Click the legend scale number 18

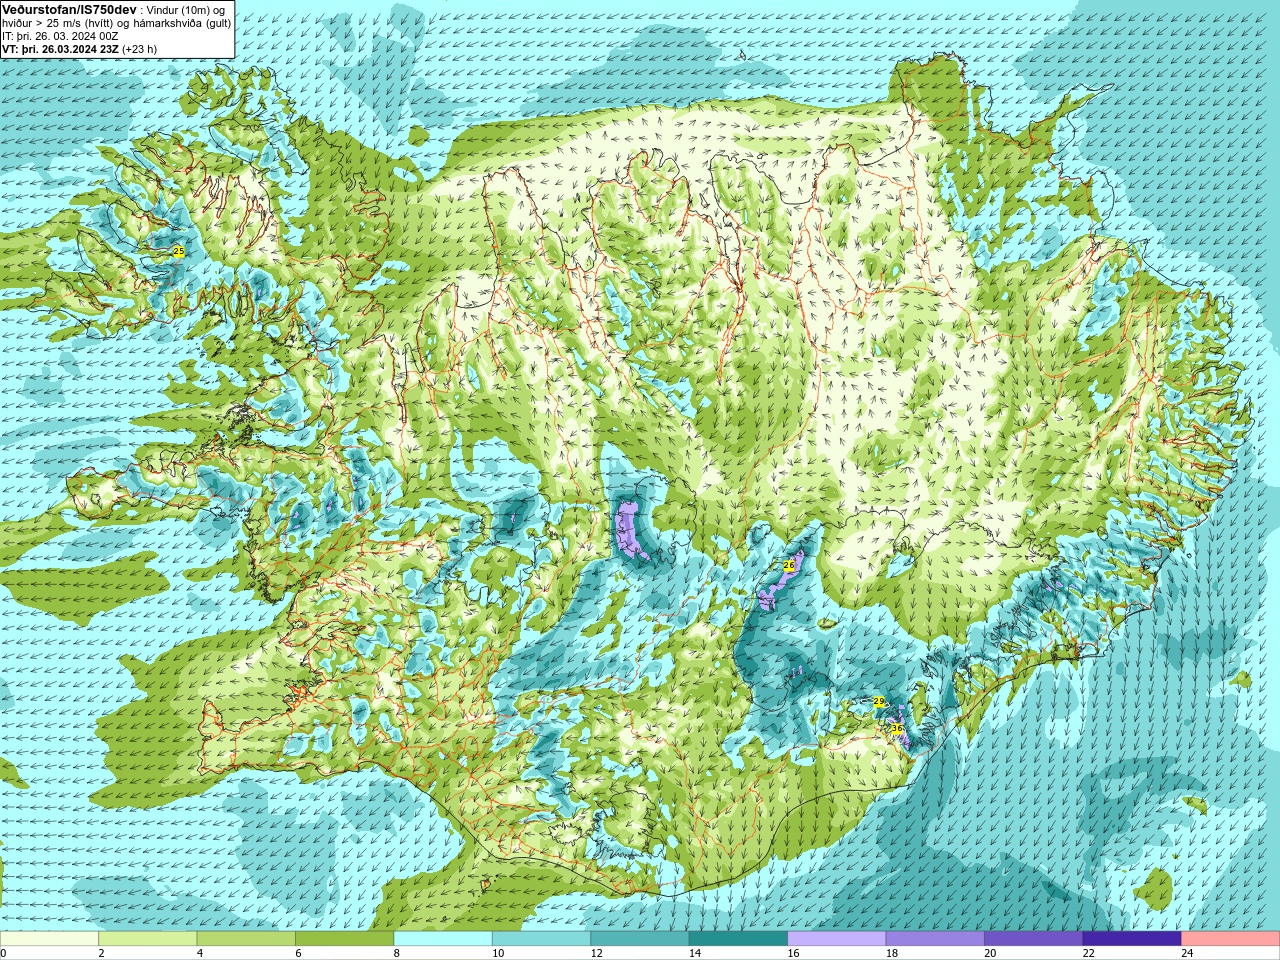(892, 953)
